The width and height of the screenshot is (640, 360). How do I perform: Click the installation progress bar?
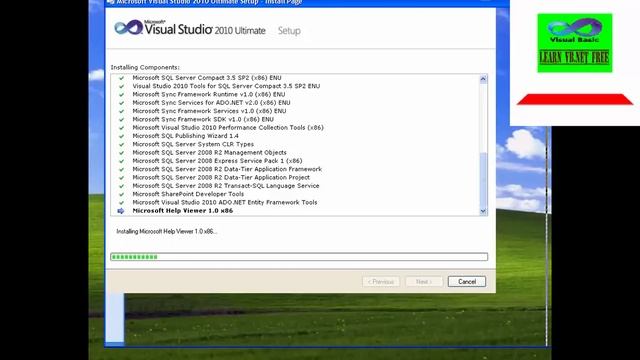click(x=299, y=257)
